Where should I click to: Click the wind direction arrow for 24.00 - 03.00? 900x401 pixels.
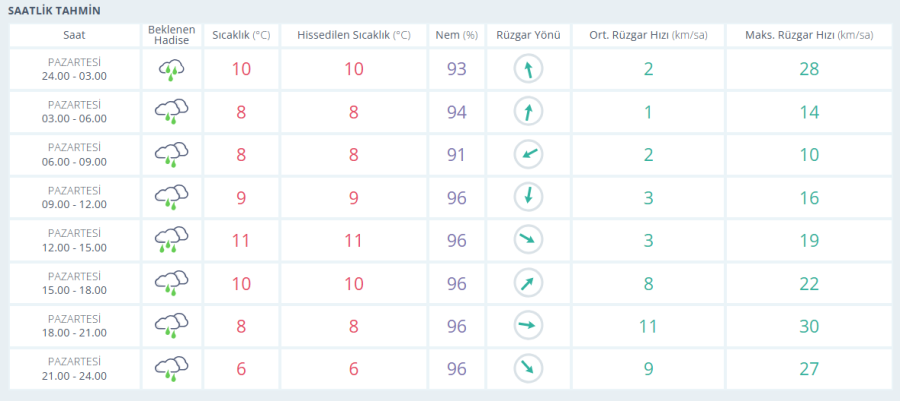[528, 69]
